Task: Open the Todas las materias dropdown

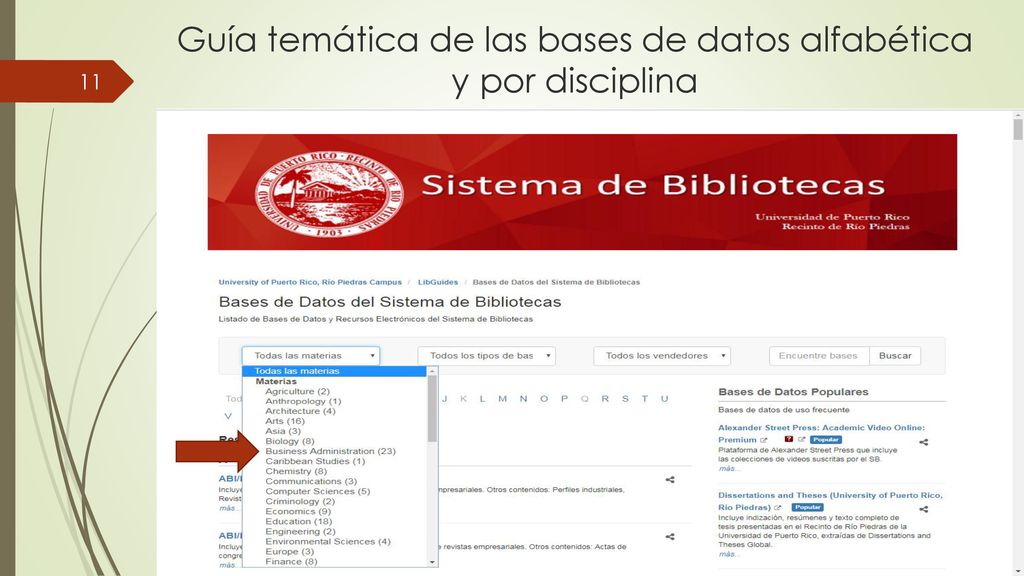Action: (311, 356)
